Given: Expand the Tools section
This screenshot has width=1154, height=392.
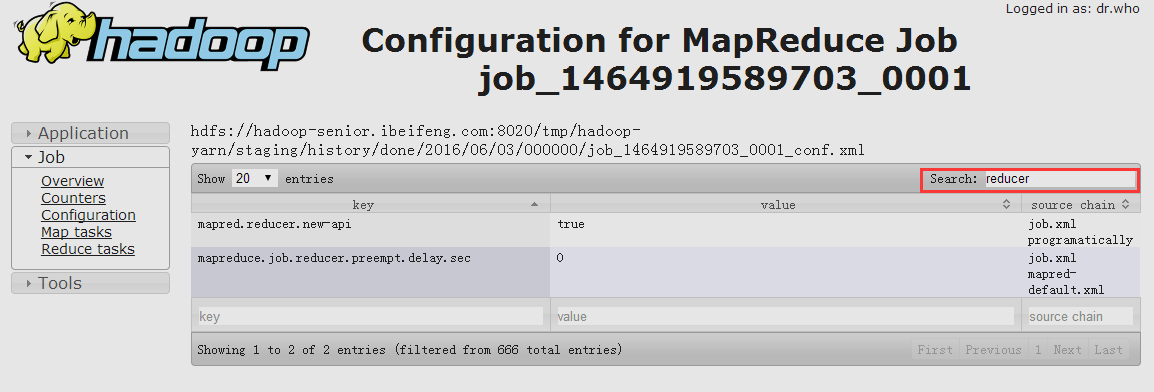Looking at the screenshot, I should [91, 283].
